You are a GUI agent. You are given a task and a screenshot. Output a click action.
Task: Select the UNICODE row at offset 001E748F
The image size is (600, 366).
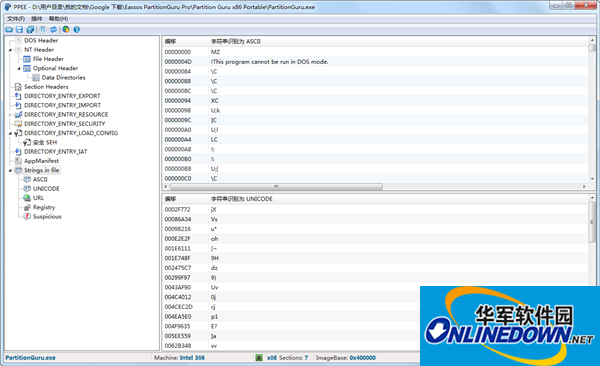[x=375, y=258]
